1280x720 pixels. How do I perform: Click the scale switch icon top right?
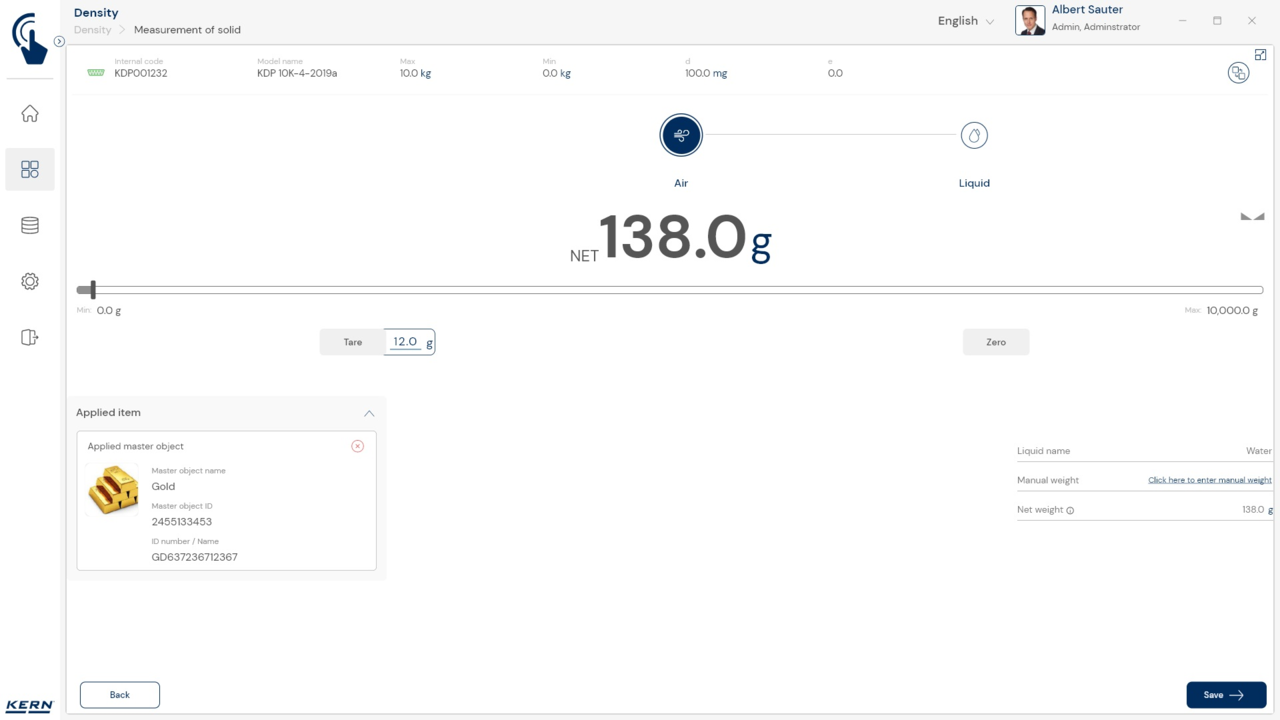click(x=1238, y=73)
